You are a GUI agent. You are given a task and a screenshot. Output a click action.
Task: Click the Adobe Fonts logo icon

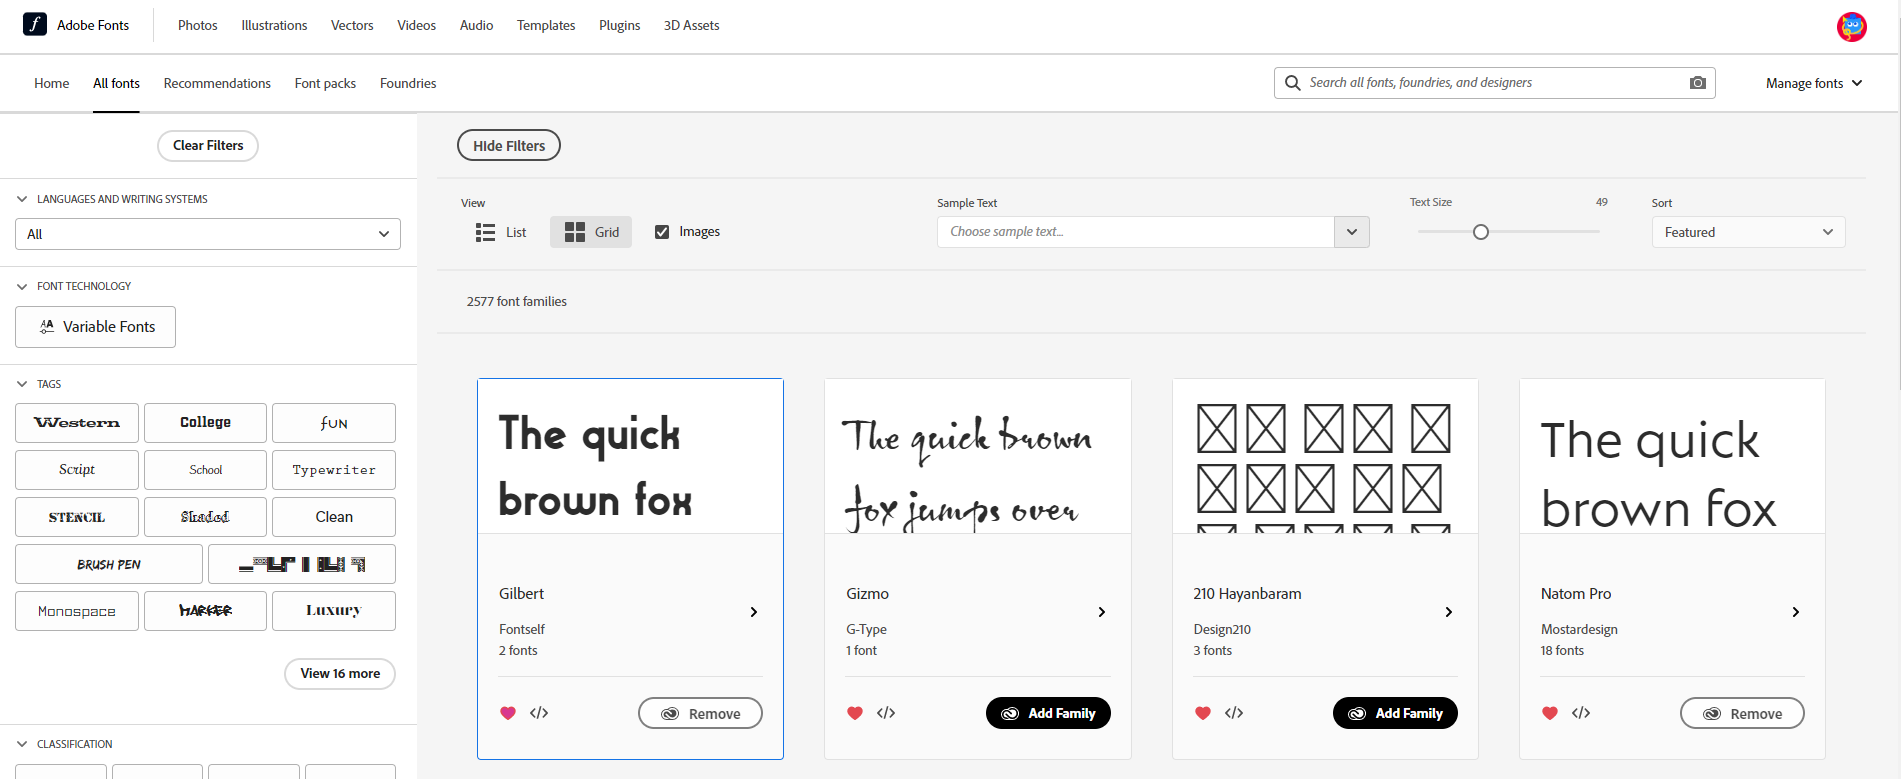(35, 24)
